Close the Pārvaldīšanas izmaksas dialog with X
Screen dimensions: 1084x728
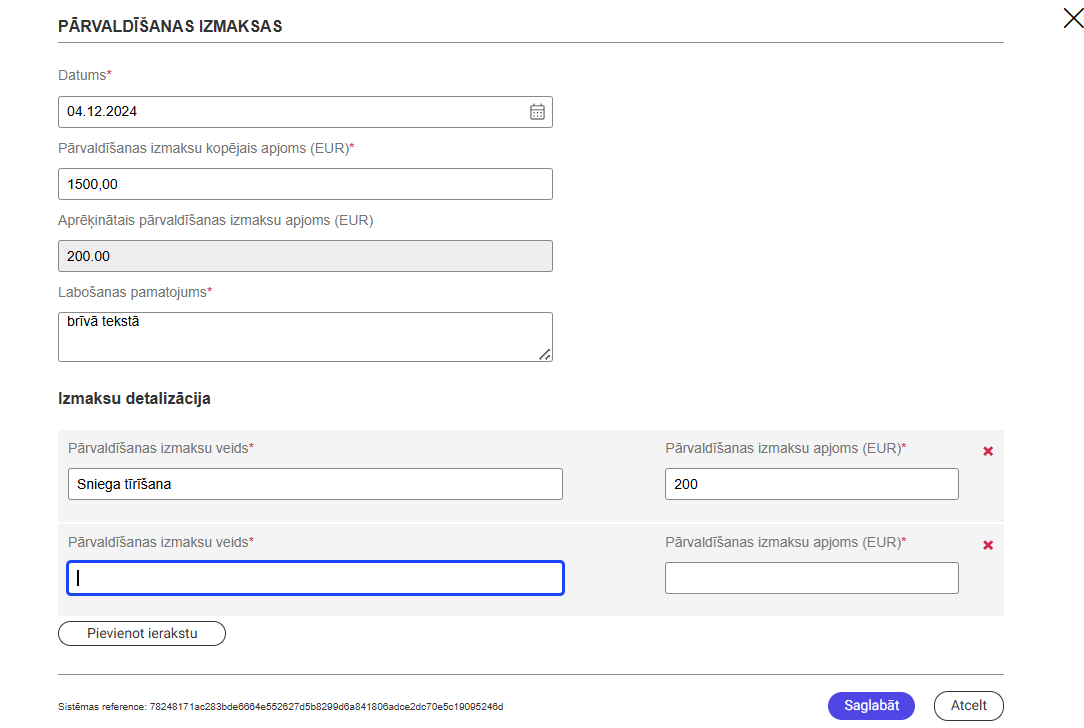[x=1073, y=17]
